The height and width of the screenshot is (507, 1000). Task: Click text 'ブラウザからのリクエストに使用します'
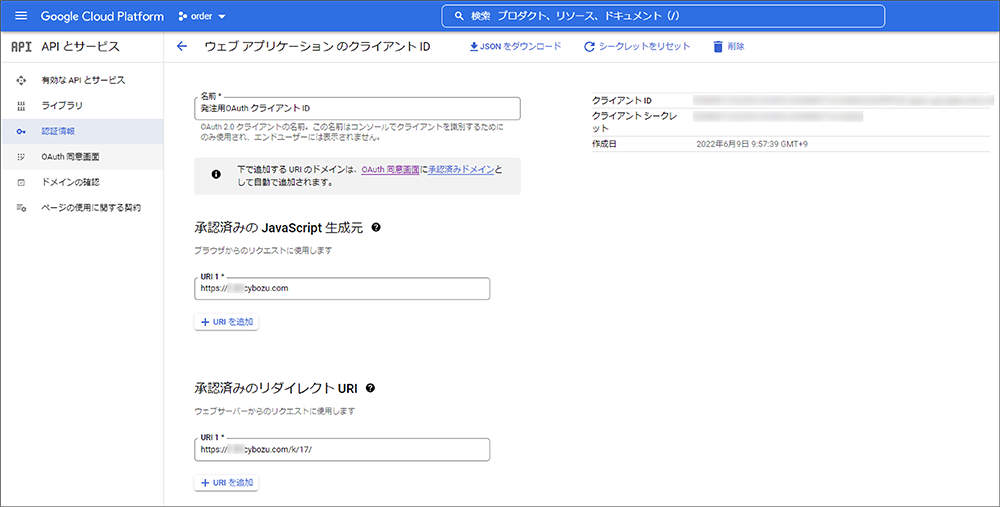(x=263, y=251)
